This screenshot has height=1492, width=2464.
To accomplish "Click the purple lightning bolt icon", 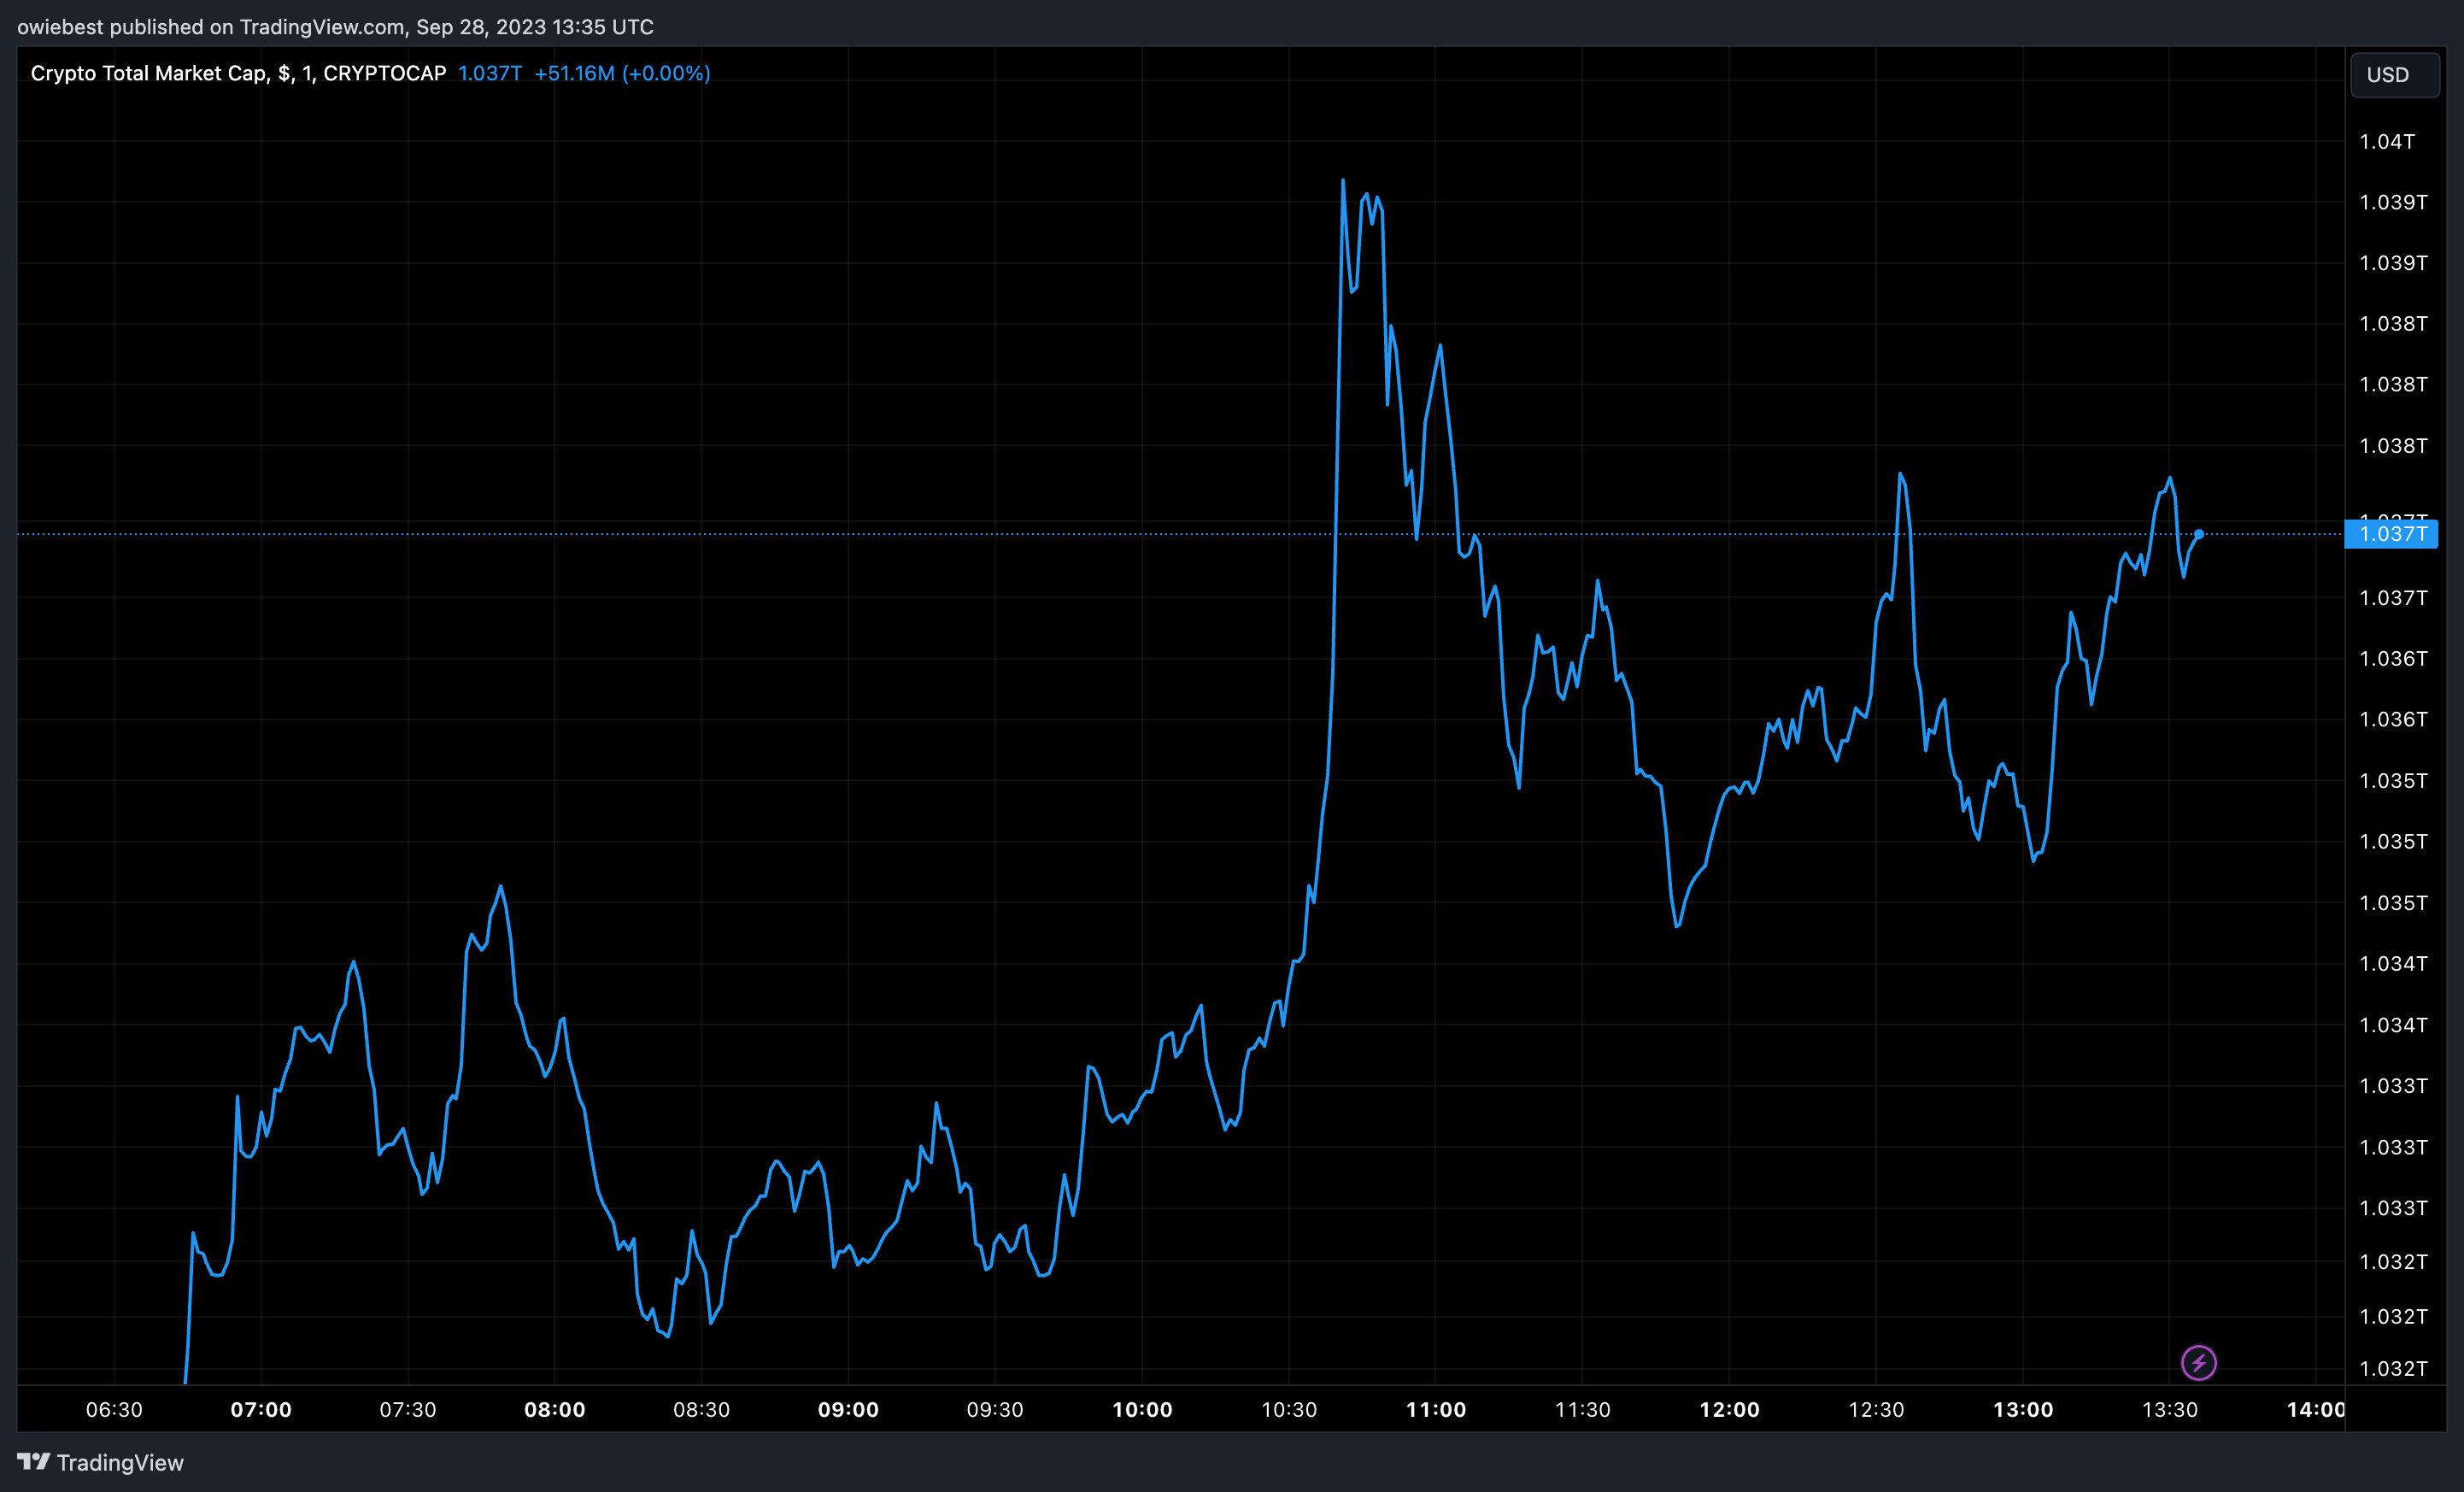I will coord(2198,1363).
